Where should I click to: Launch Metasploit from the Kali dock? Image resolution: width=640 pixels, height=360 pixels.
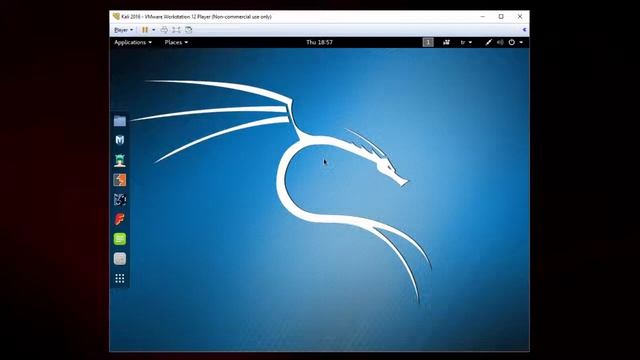coord(120,140)
